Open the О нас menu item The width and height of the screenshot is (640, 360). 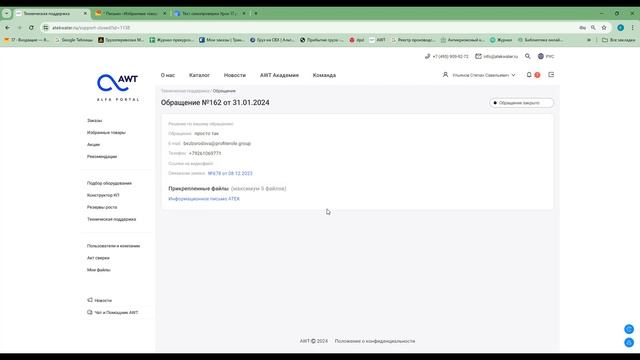coord(168,75)
